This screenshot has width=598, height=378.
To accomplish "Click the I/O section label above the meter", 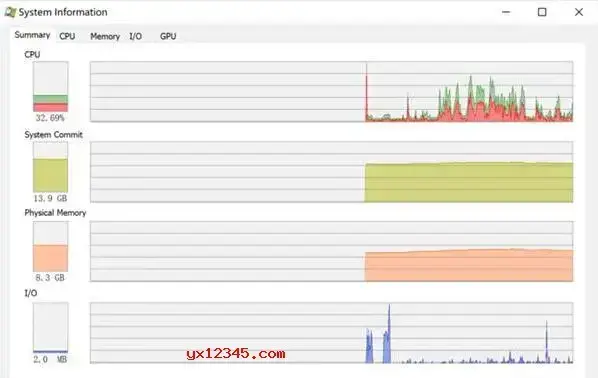I will (31, 293).
